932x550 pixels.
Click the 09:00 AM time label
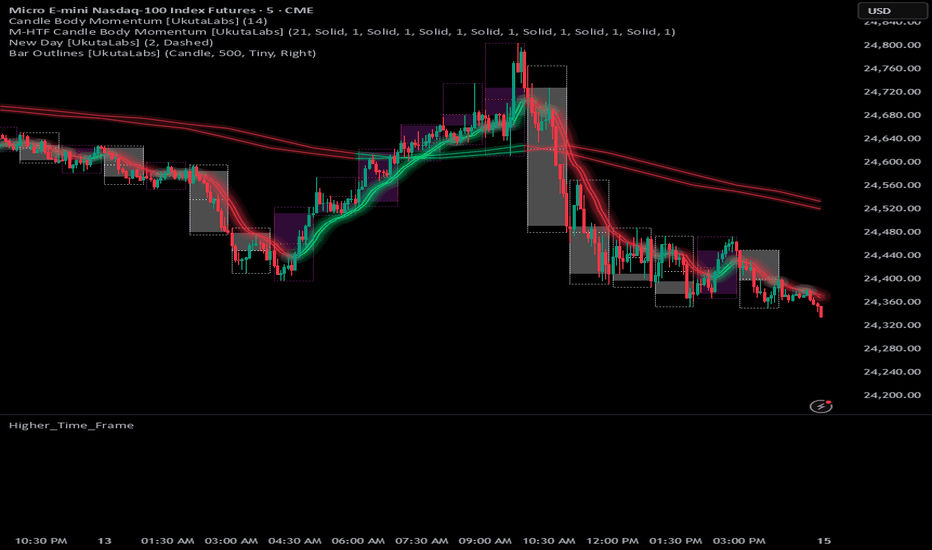point(485,540)
